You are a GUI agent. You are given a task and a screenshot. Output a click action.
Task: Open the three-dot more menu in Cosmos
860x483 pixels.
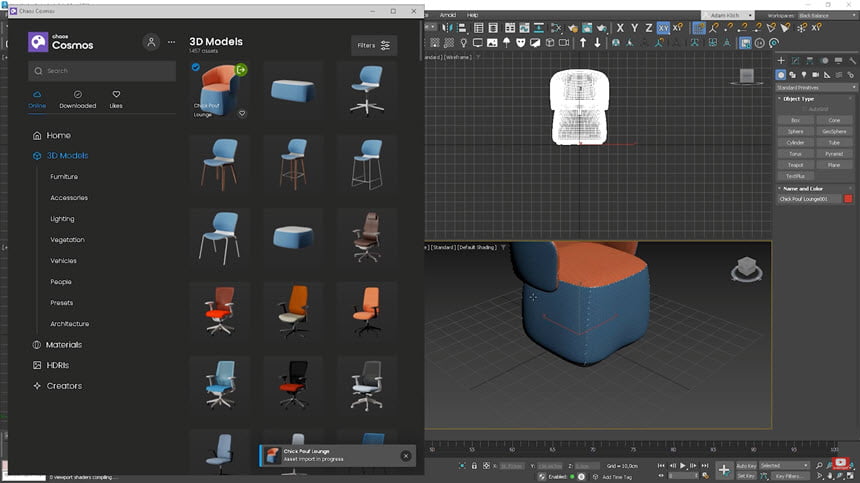172,42
